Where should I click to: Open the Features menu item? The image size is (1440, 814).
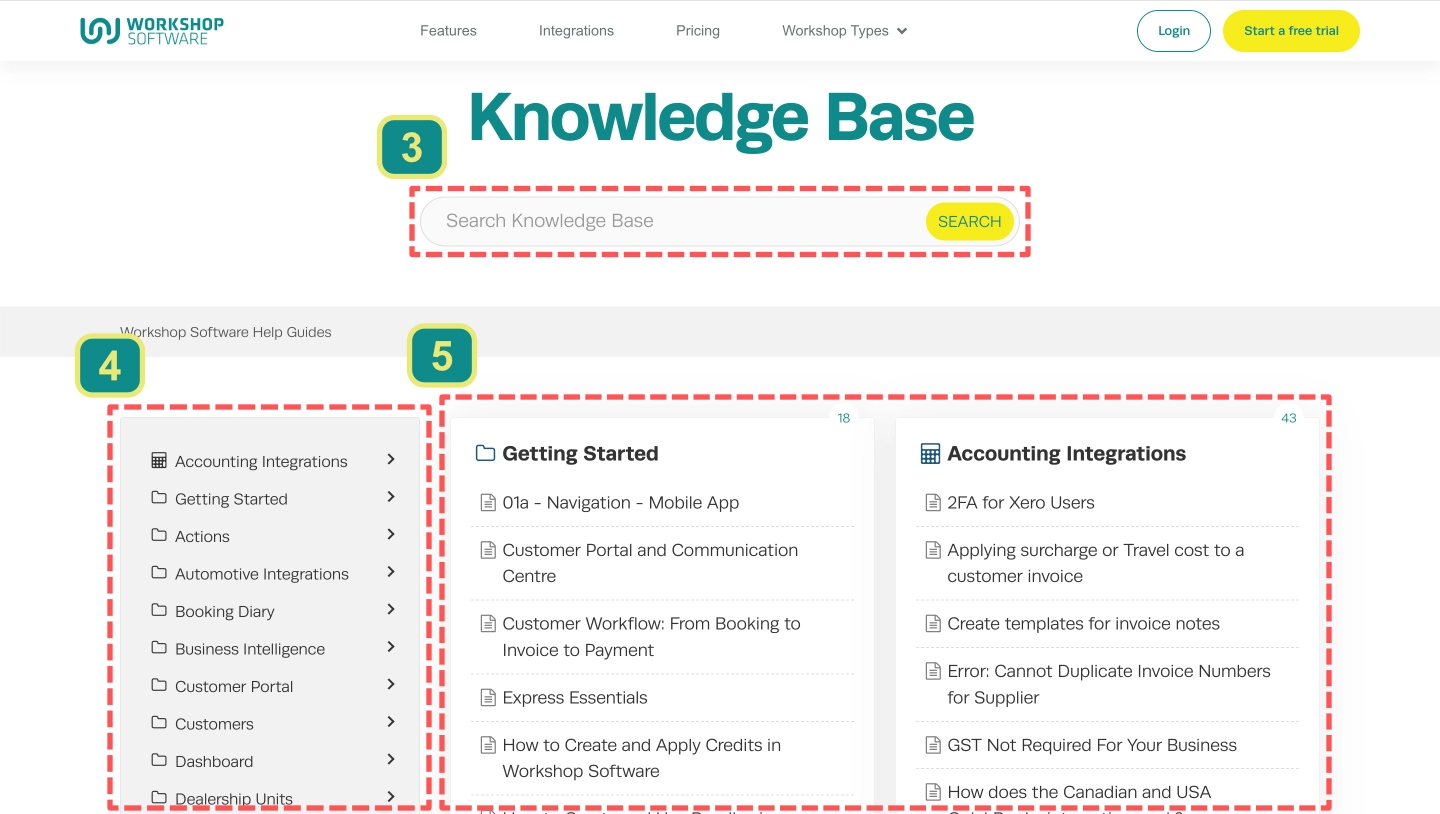pos(448,30)
